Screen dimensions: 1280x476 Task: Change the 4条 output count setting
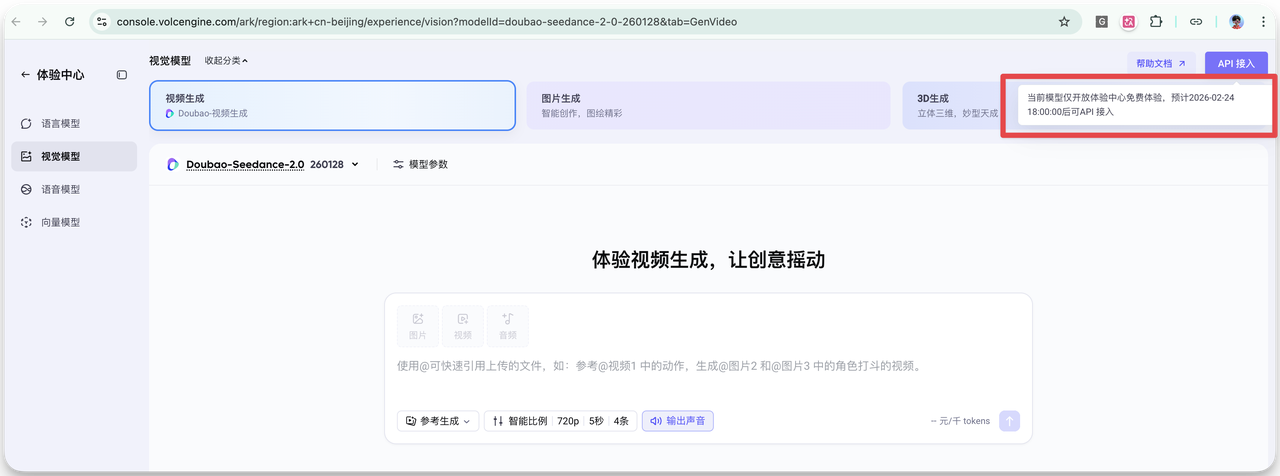tap(621, 421)
